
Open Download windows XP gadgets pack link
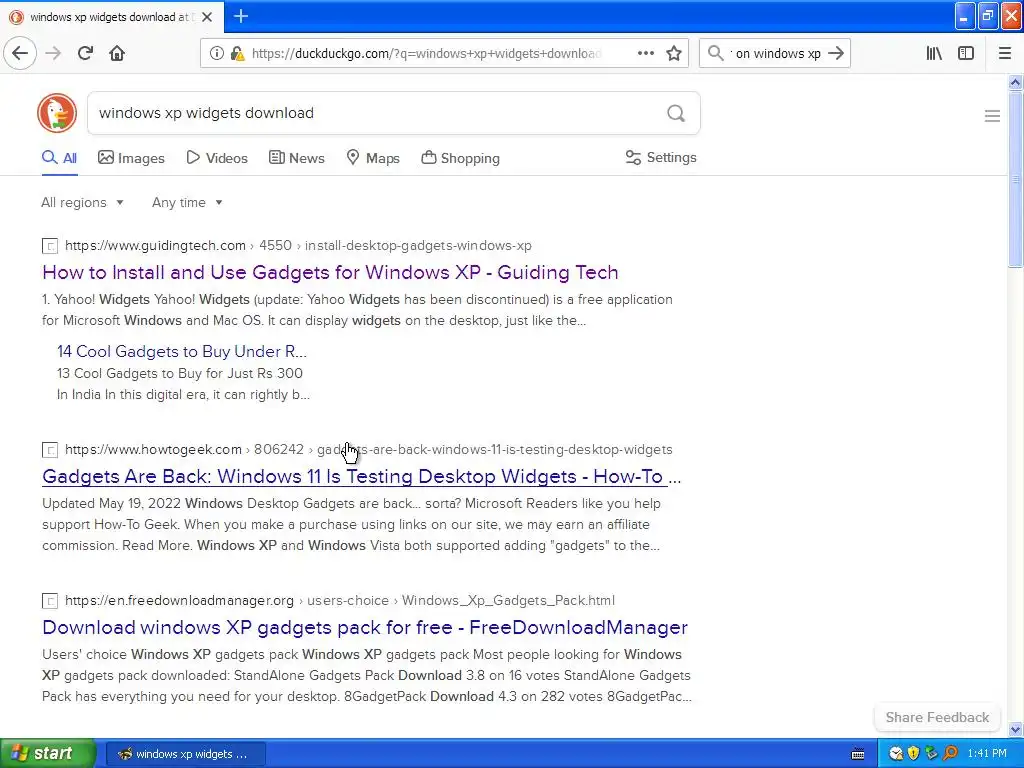click(364, 628)
